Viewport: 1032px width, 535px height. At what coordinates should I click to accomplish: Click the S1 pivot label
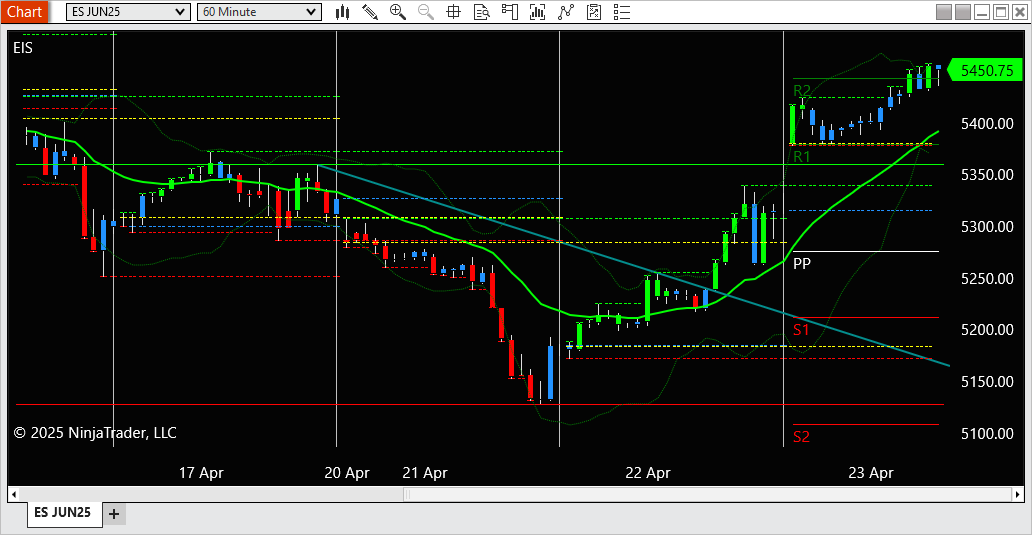click(x=801, y=330)
